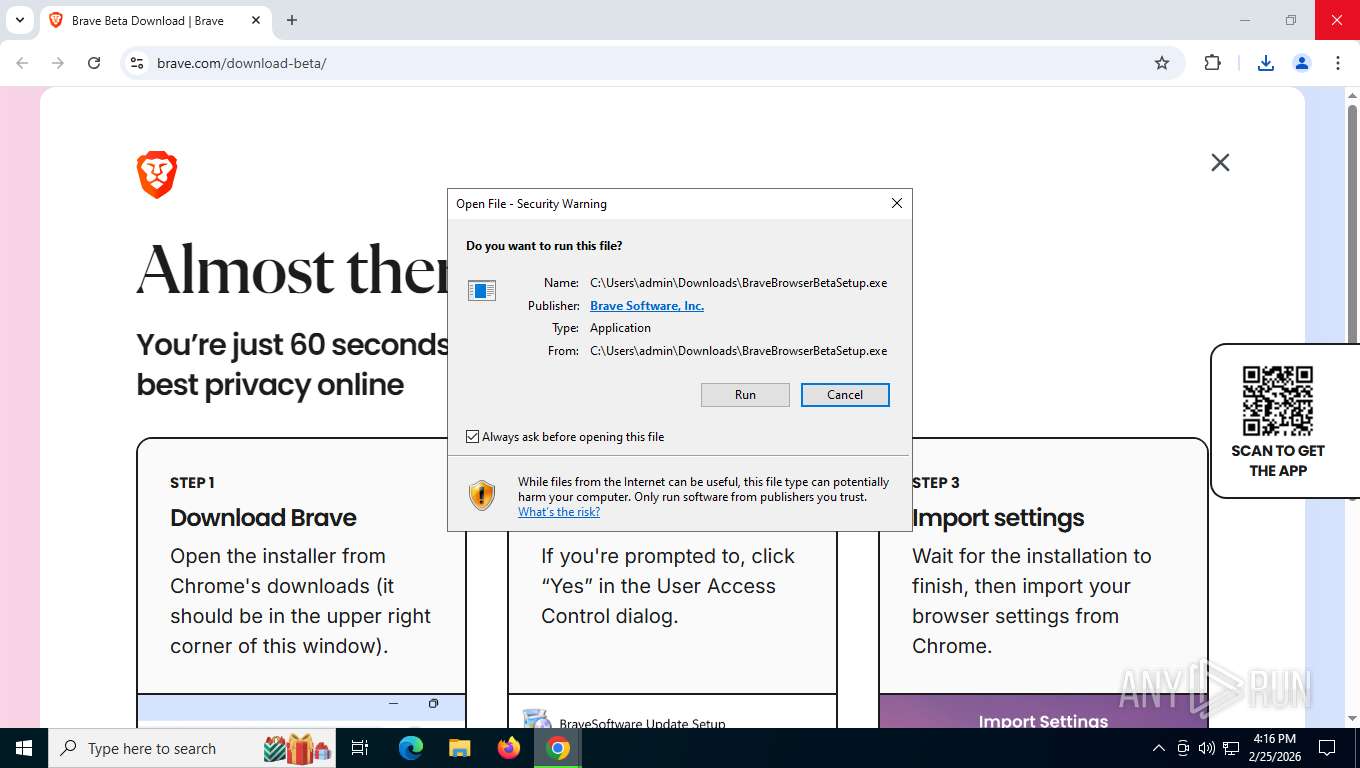Close the Almost there page overlay

1220,162
